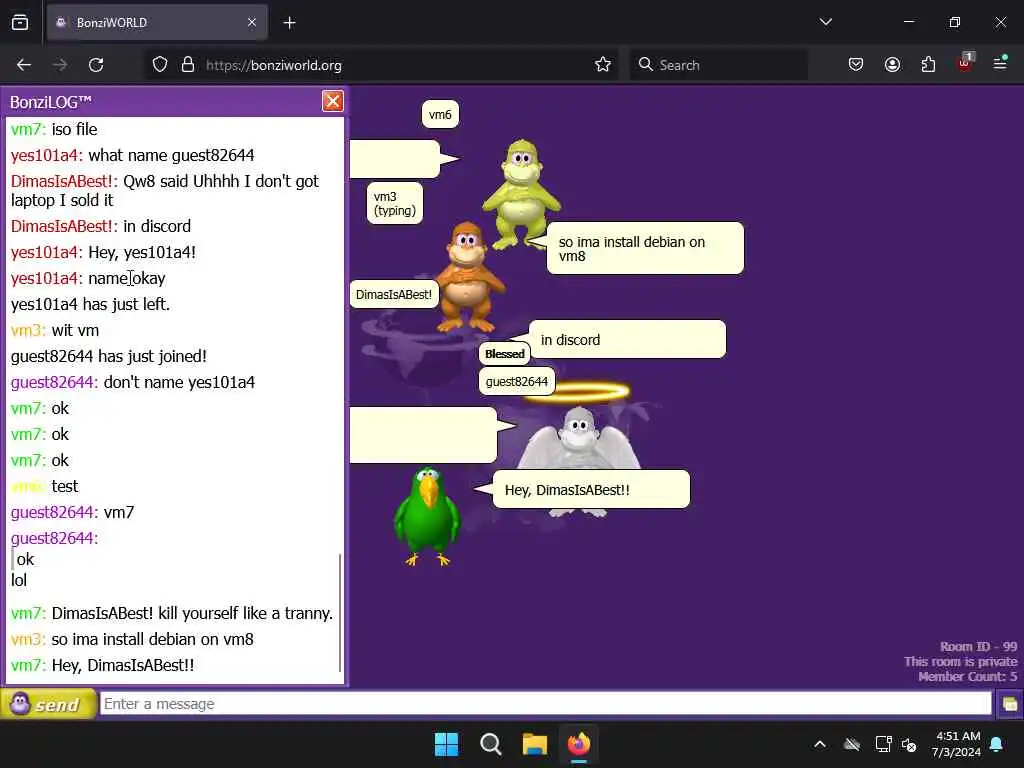Click the 'in discord' speech bubble
Image resolution: width=1024 pixels, height=768 pixels.
[627, 340]
